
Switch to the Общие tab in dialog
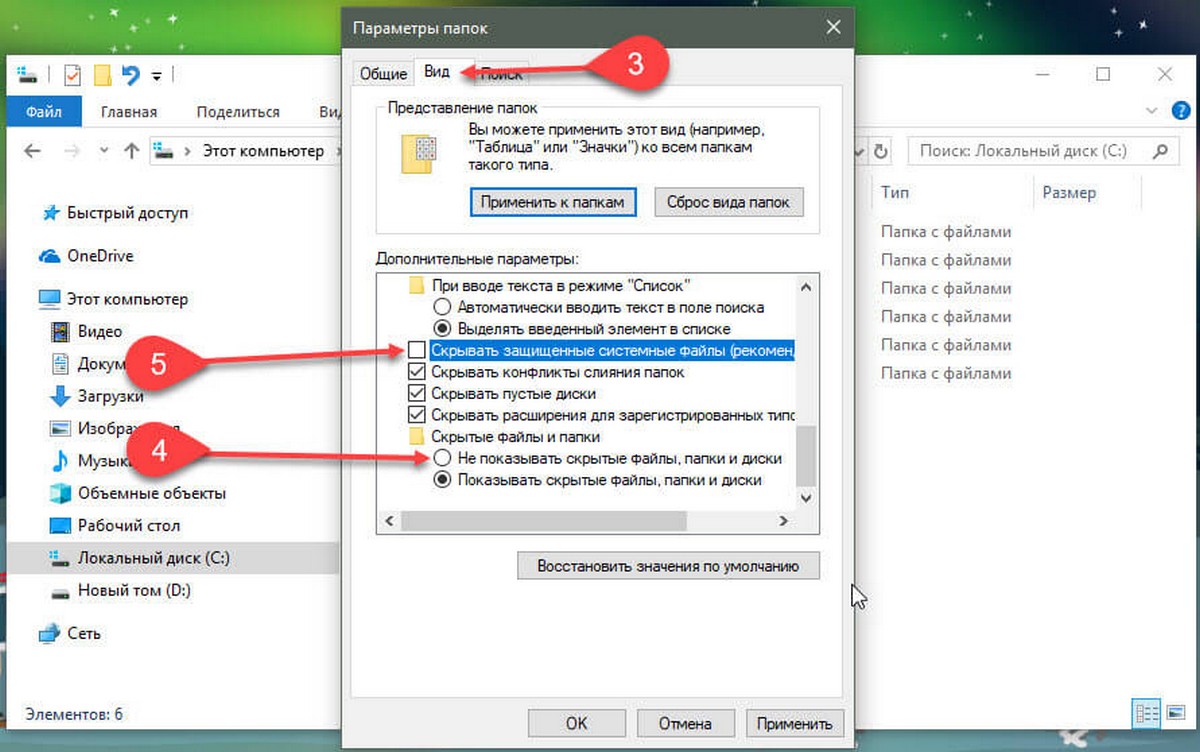click(383, 74)
